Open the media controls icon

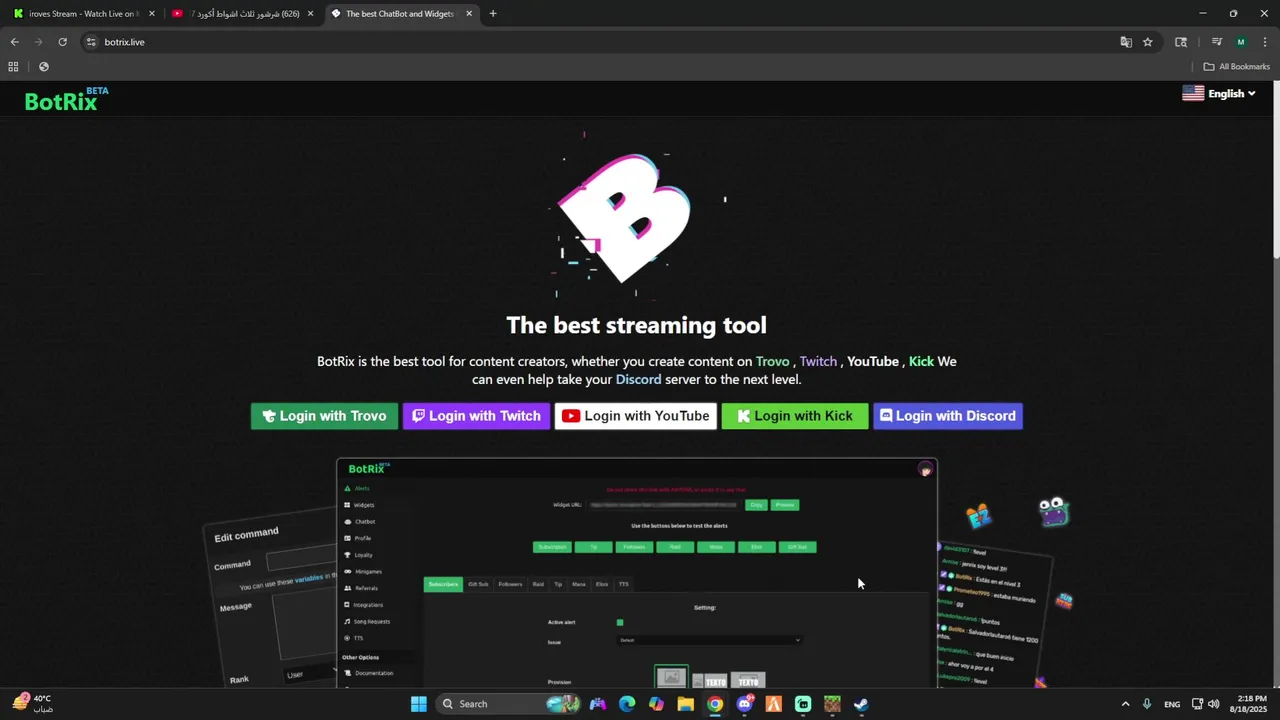pyautogui.click(x=1217, y=42)
